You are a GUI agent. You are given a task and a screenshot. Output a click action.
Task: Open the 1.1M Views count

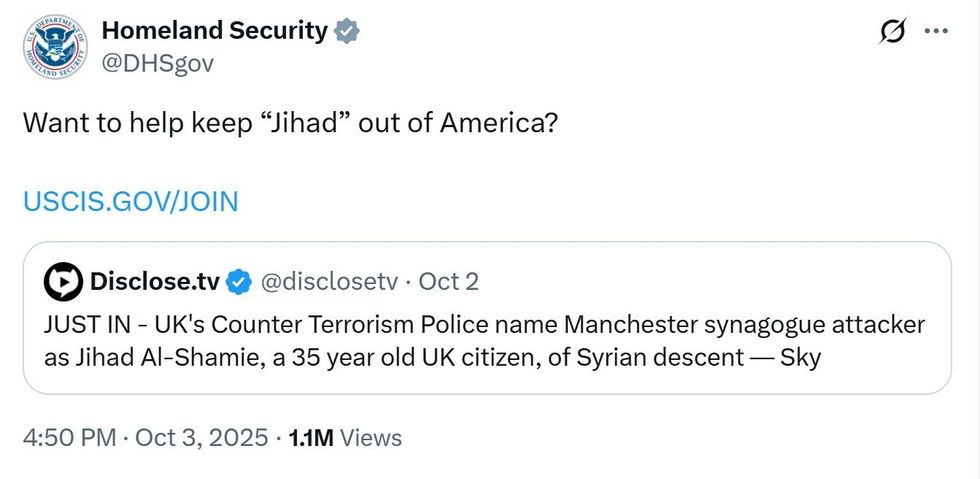(x=345, y=438)
